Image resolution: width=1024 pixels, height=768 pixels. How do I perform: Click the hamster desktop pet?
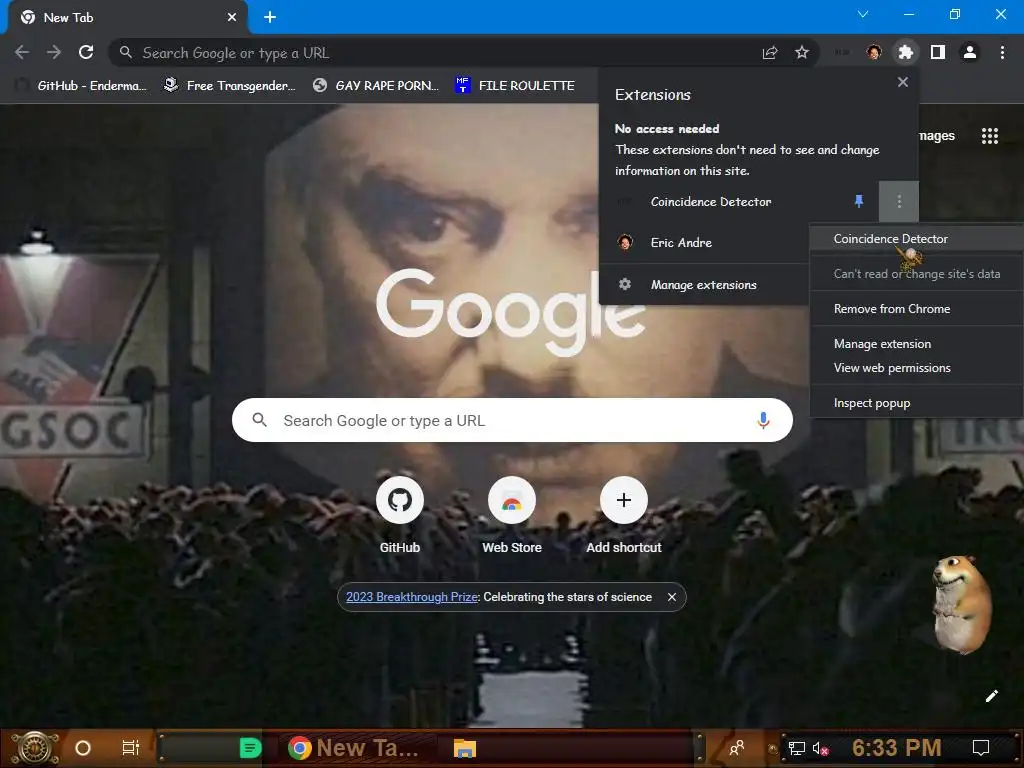pos(961,605)
